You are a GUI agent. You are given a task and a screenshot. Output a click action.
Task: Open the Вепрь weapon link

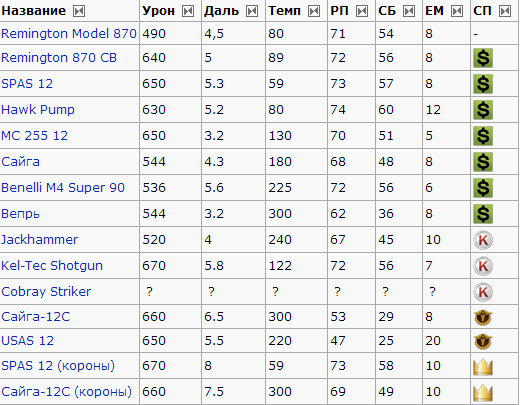pyautogui.click(x=21, y=214)
